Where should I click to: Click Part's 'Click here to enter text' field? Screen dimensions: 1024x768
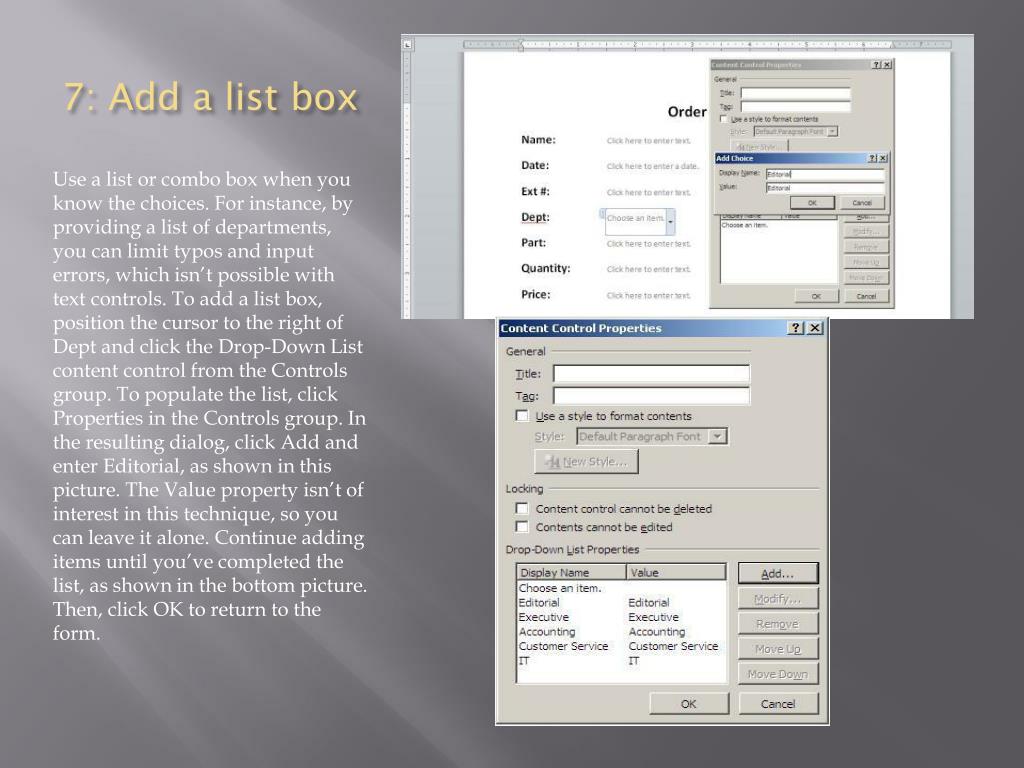pyautogui.click(x=648, y=244)
